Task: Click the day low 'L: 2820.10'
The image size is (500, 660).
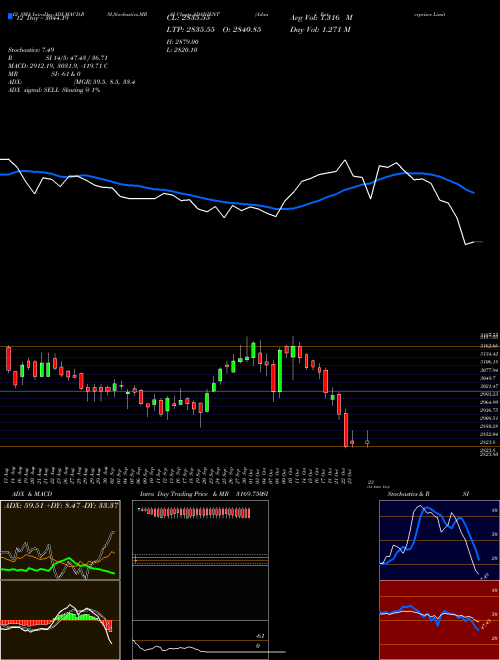Action: 183,50
